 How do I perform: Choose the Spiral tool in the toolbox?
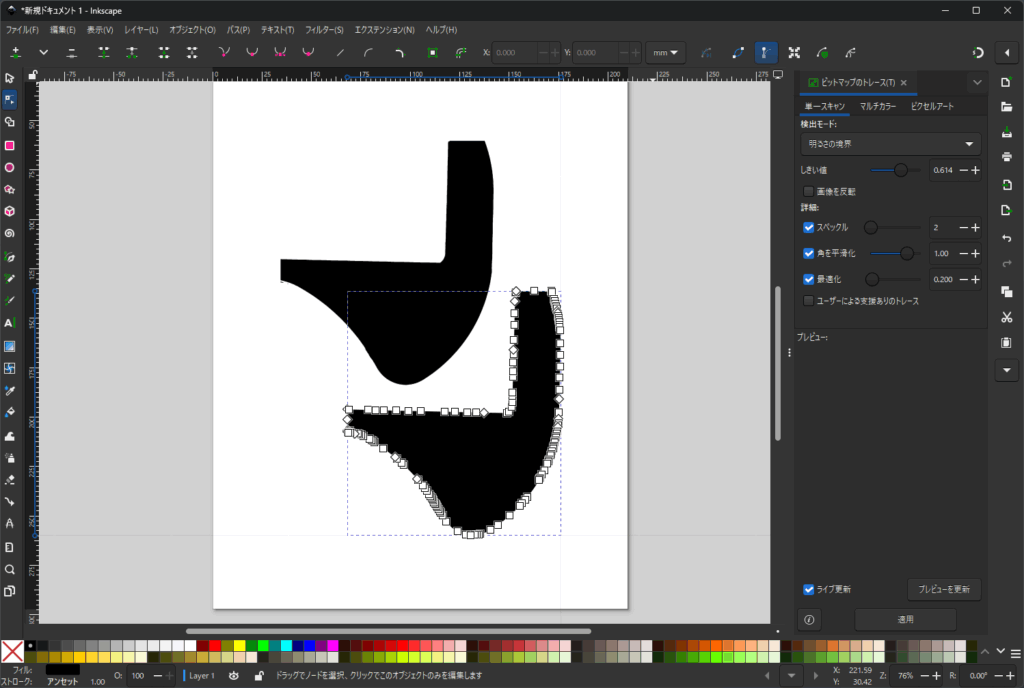[10, 233]
